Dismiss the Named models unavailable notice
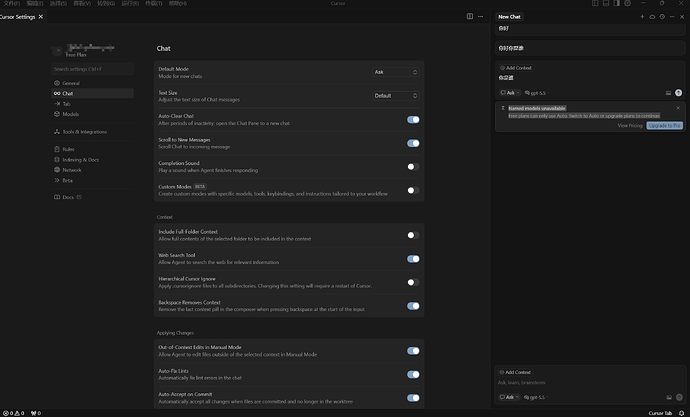The width and height of the screenshot is (690, 417). pos(678,108)
